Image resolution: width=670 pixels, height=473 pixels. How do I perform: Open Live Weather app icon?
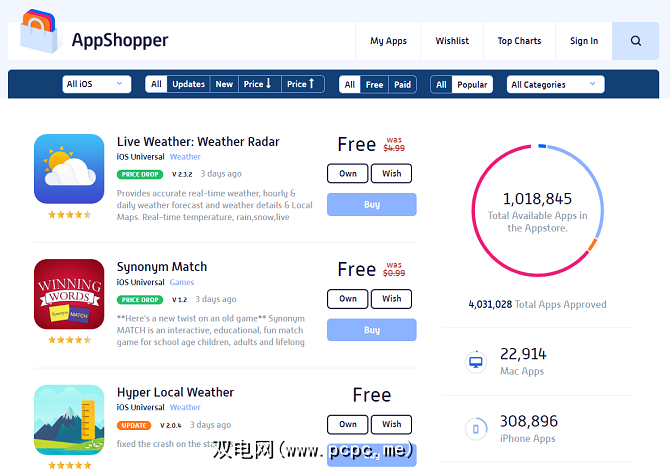click(69, 169)
